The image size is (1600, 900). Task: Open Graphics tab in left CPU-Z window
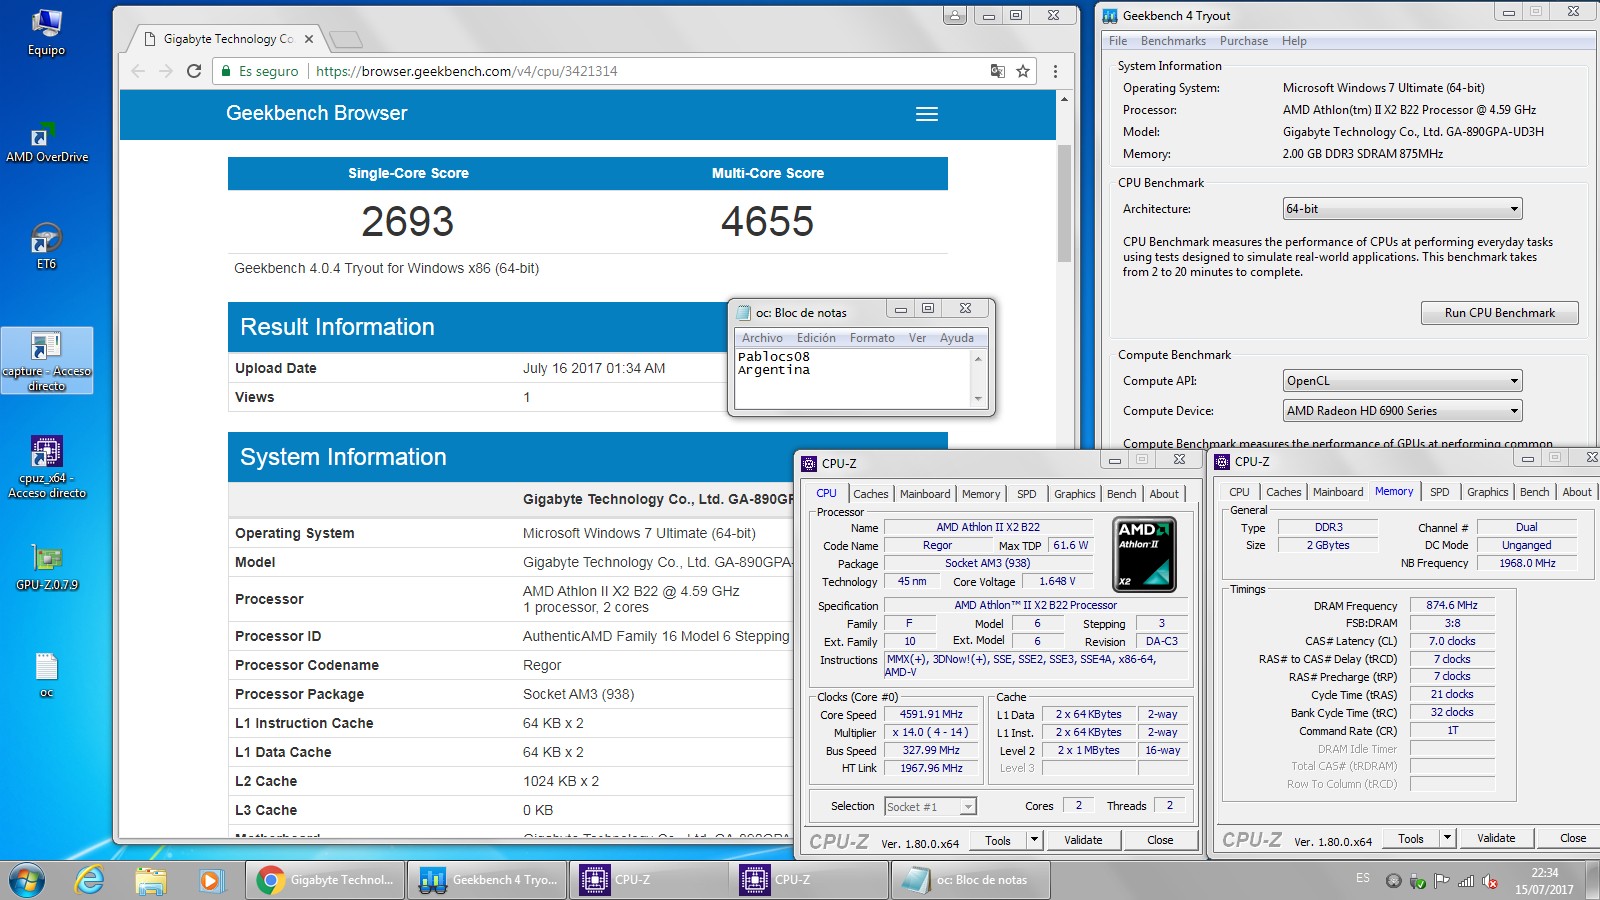(1075, 494)
